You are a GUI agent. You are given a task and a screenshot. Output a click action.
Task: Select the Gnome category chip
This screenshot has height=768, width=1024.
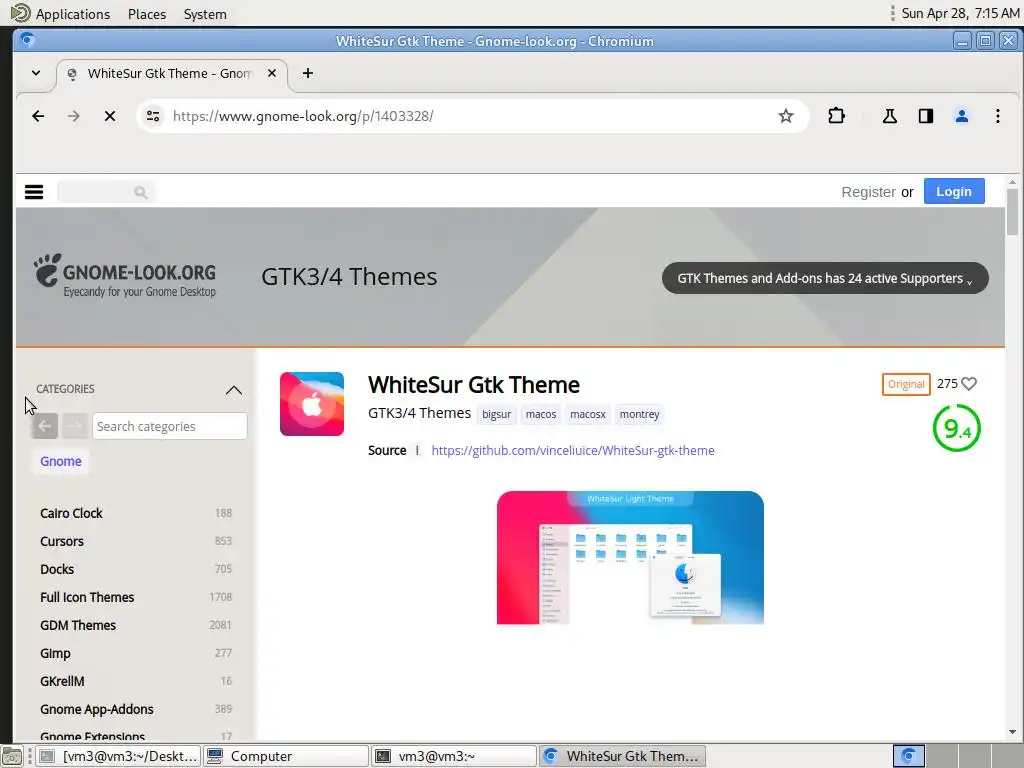pos(61,461)
